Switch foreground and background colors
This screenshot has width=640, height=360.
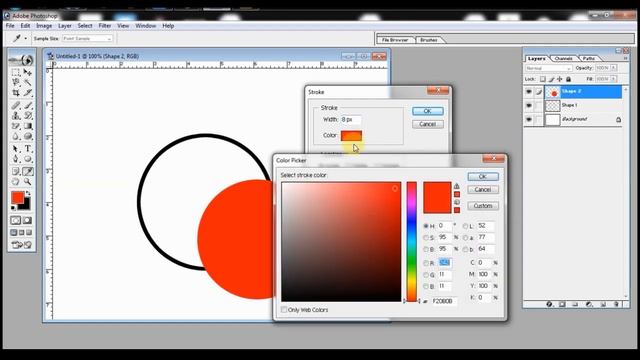pos(28,193)
